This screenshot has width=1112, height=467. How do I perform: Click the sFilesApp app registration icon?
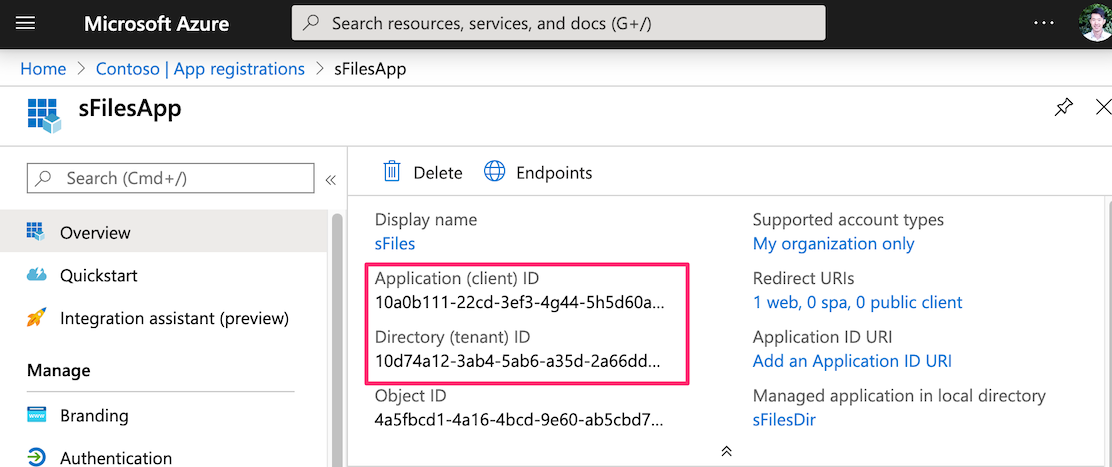(x=44, y=116)
